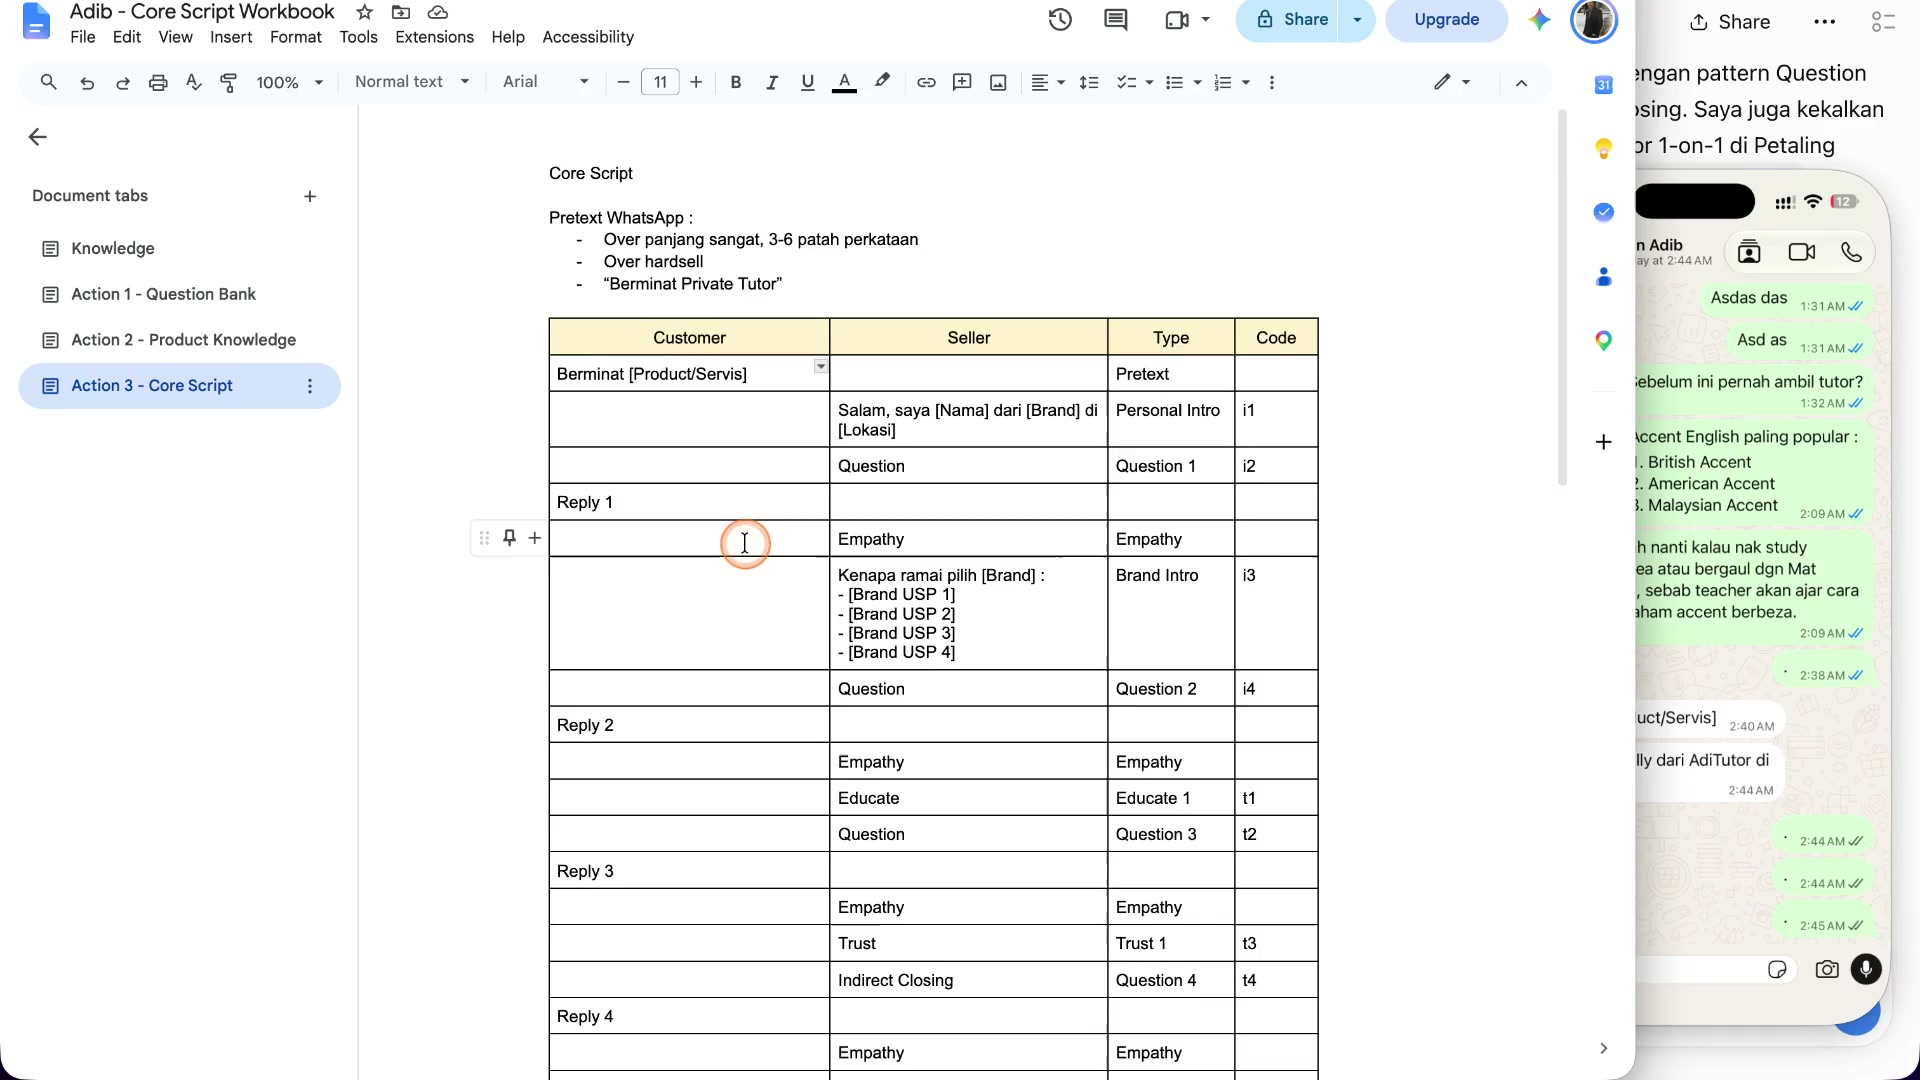Open the editing mode pencil dropdown
Image resolution: width=1920 pixels, height=1080 pixels.
1452,83
